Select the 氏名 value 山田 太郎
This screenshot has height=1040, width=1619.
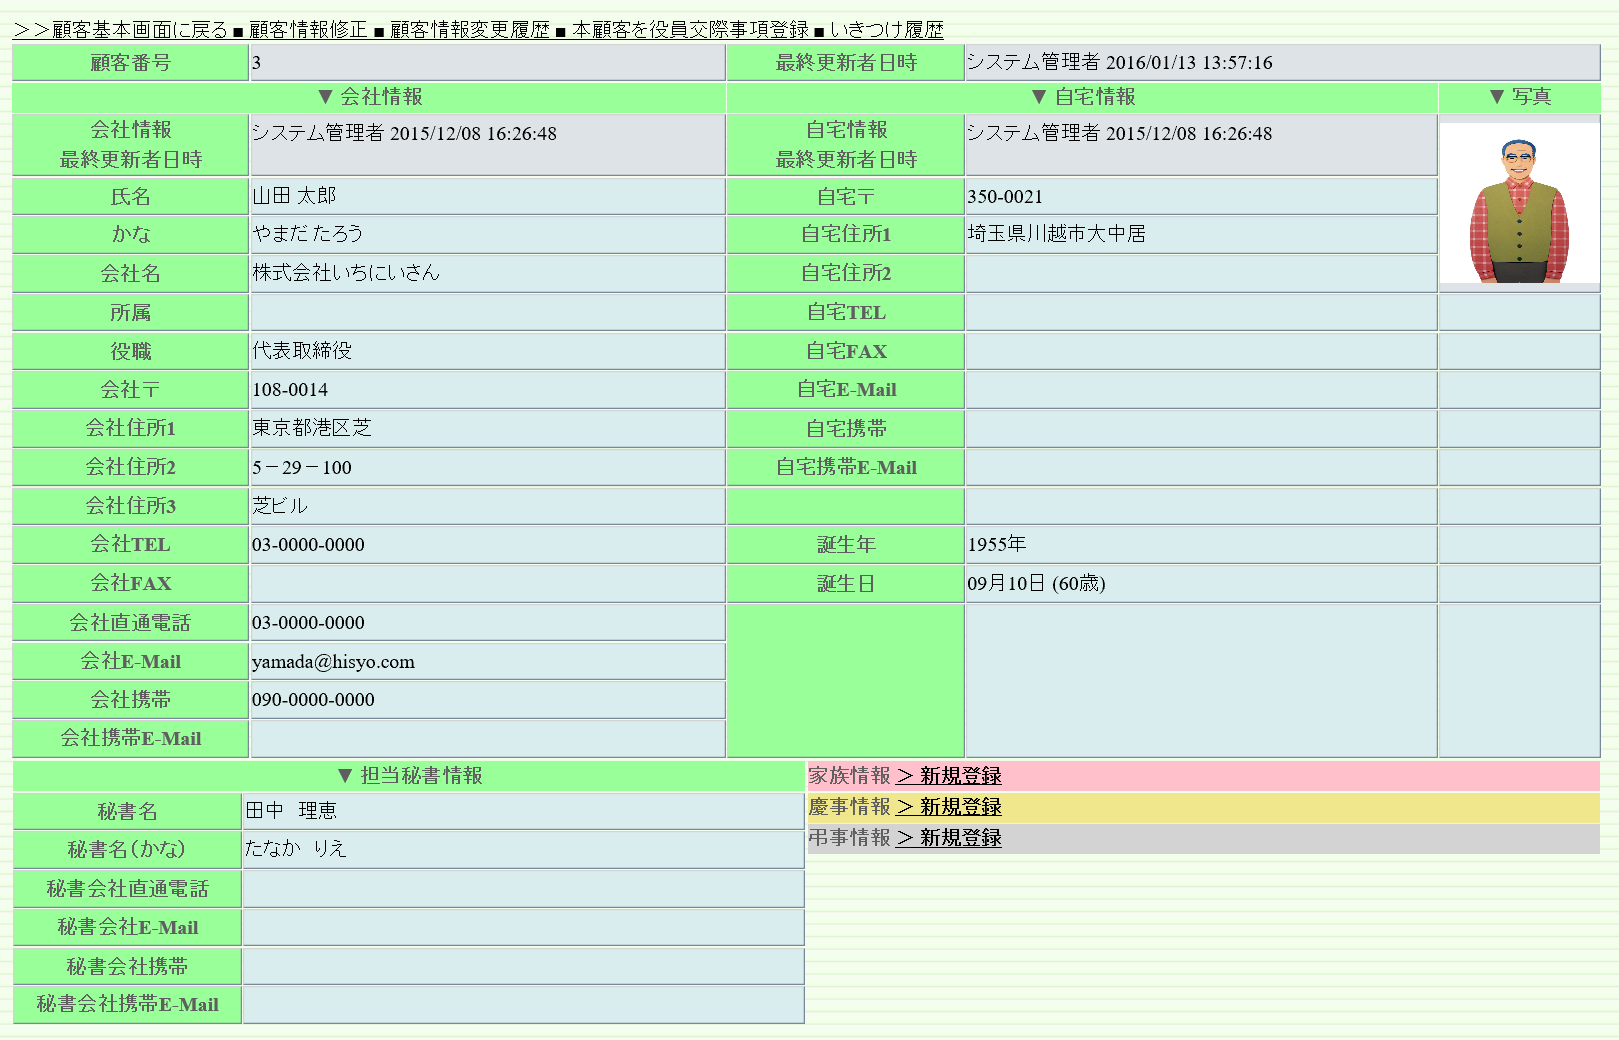click(x=294, y=196)
